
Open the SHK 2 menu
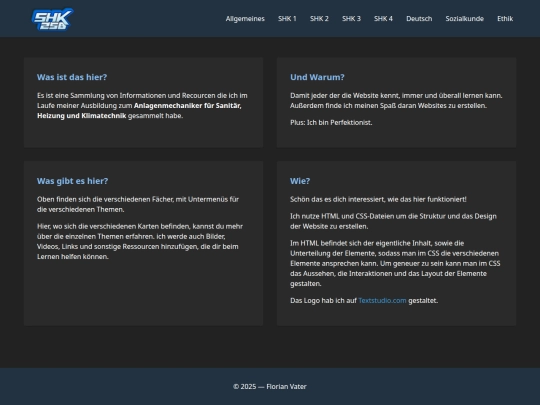tap(319, 19)
